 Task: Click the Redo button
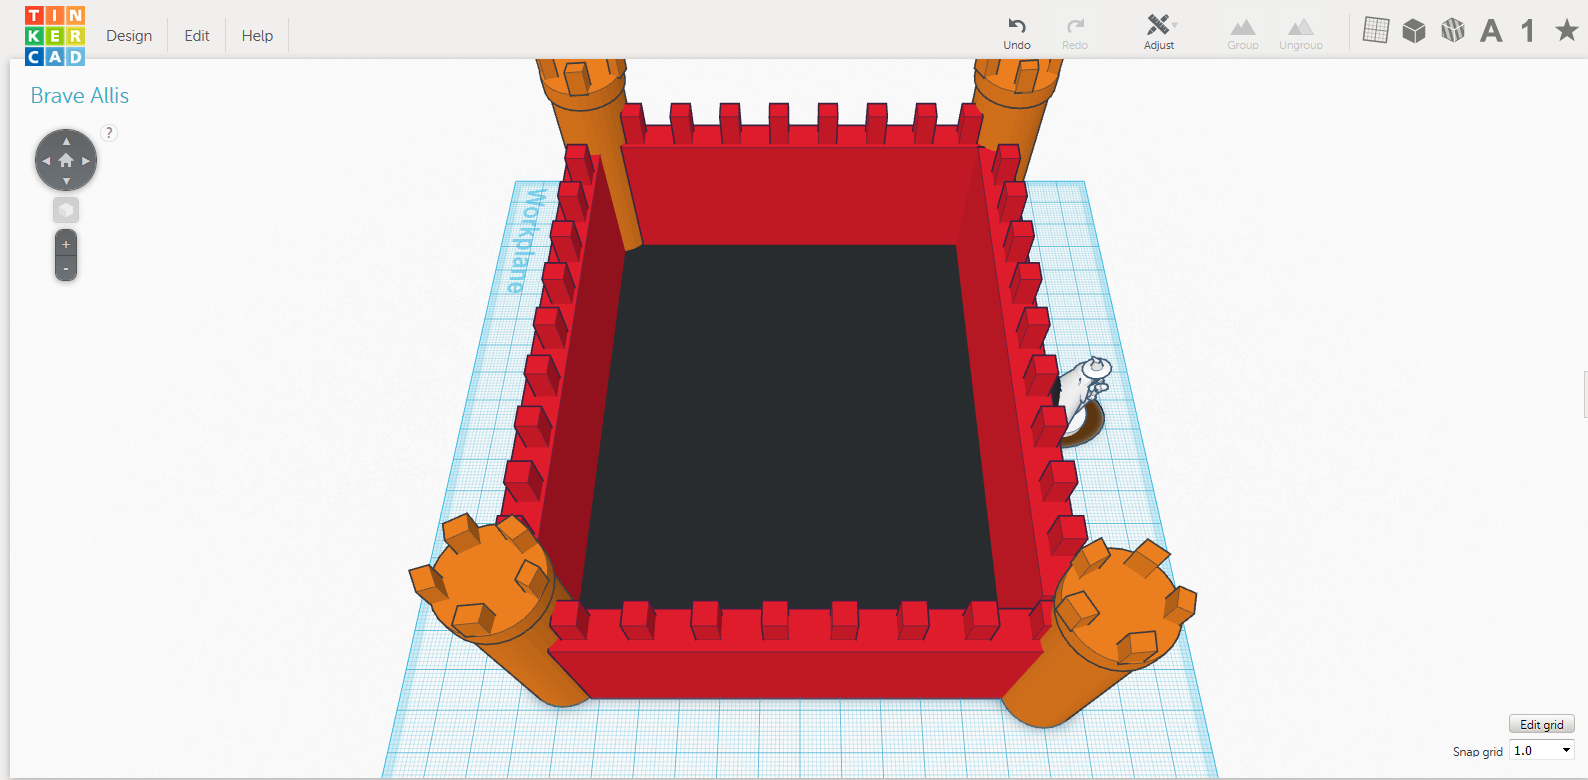(1075, 33)
